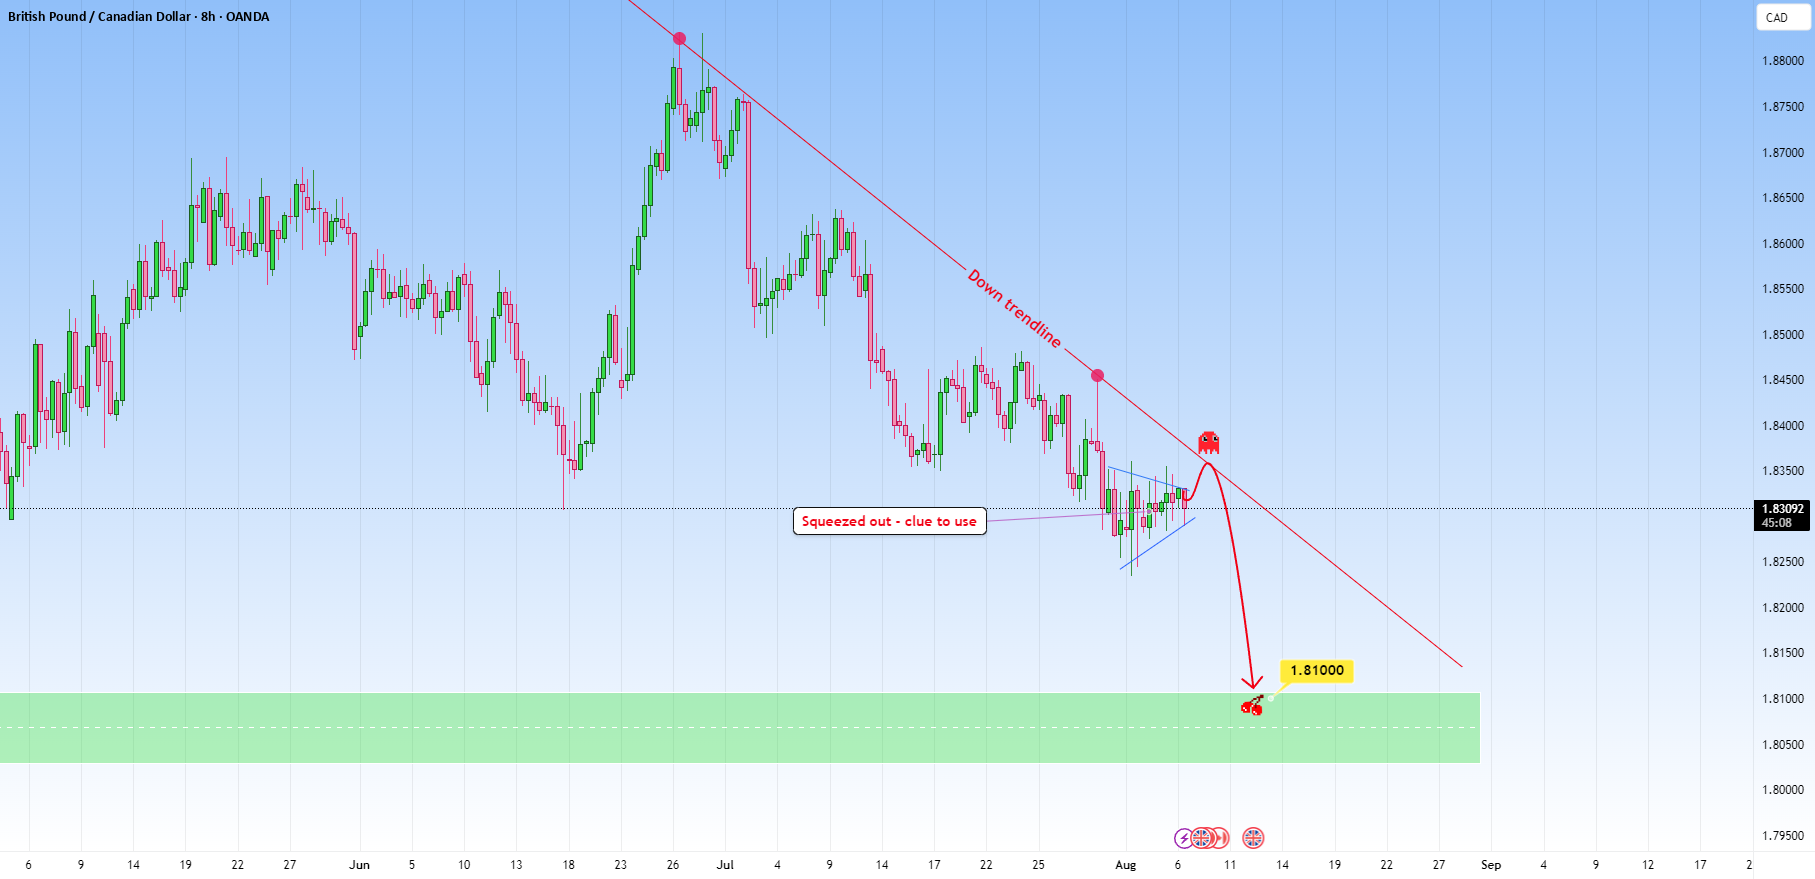Click the current price tag 1.83092
Viewport: 1815px width, 879px height.
pos(1783,515)
